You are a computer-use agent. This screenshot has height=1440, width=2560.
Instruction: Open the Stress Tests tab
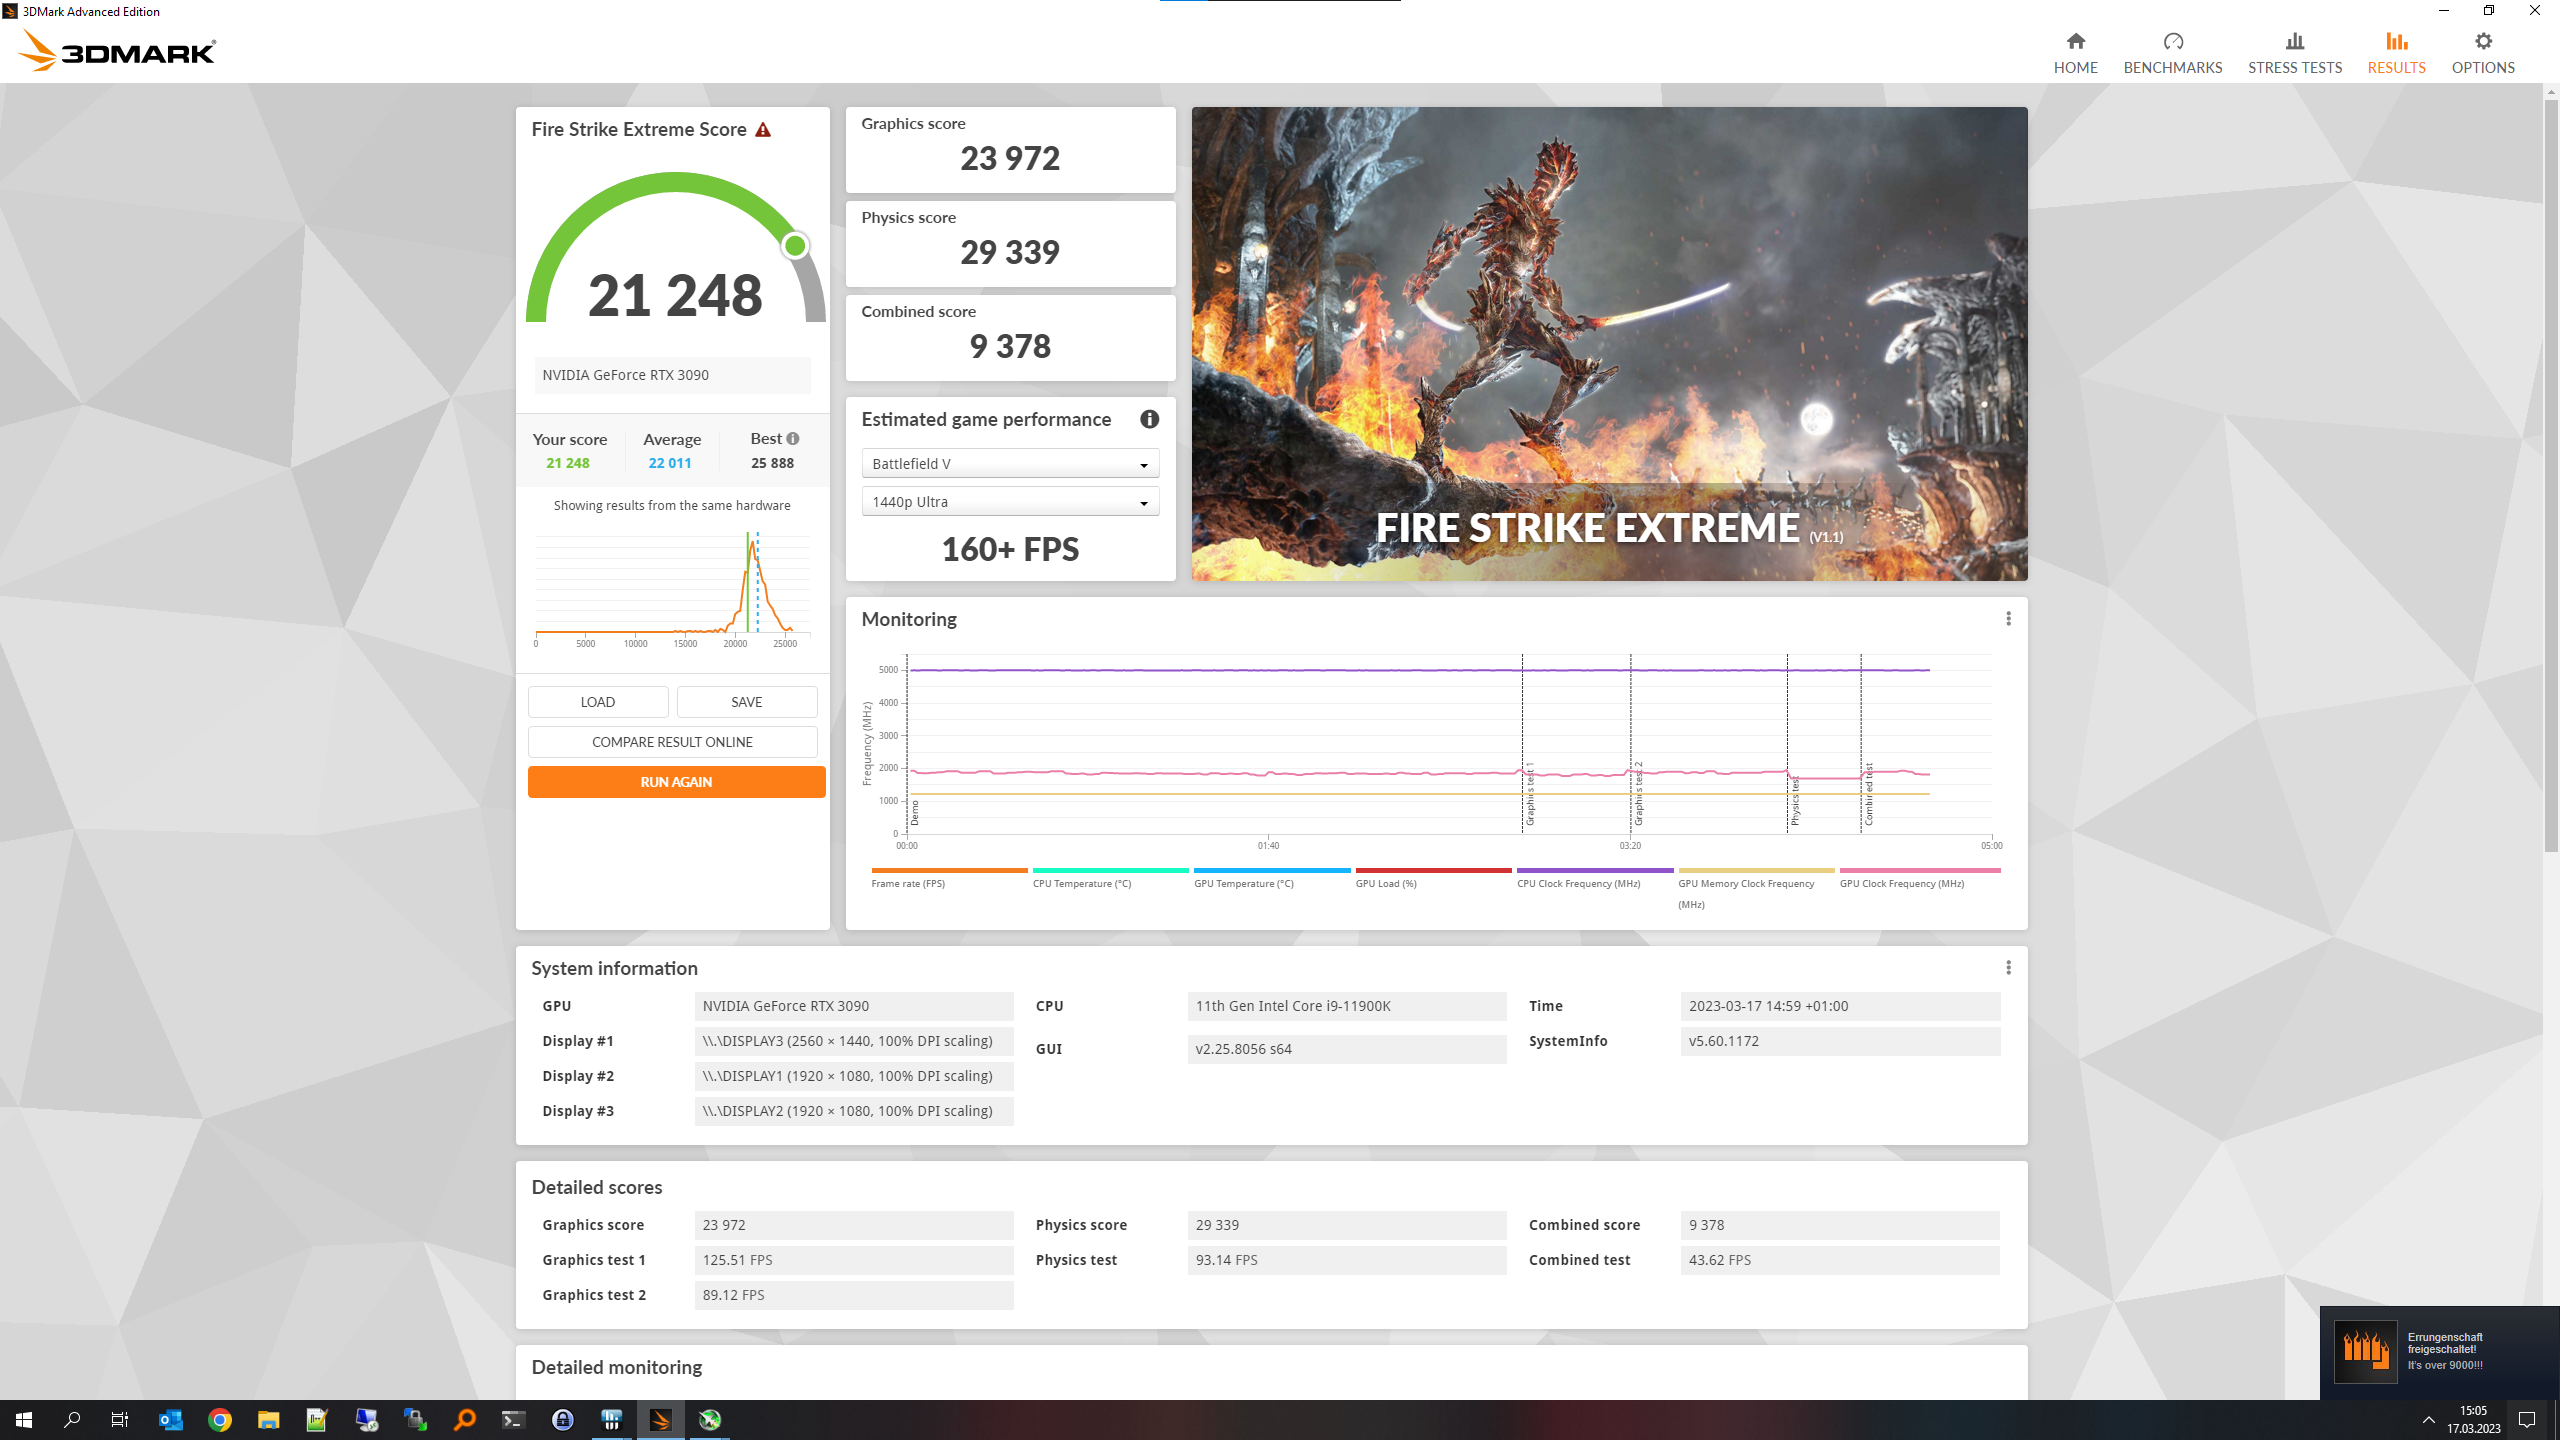[x=2294, y=52]
